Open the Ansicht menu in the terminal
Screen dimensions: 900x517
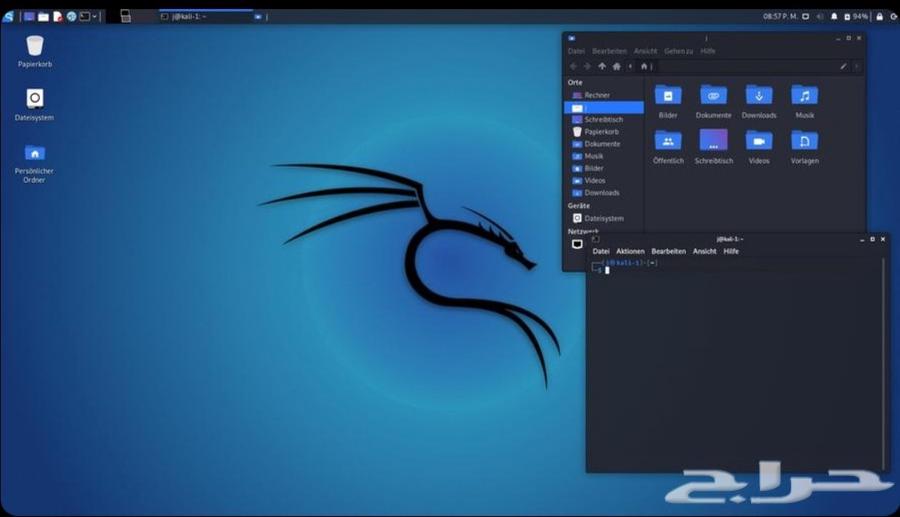tap(704, 251)
